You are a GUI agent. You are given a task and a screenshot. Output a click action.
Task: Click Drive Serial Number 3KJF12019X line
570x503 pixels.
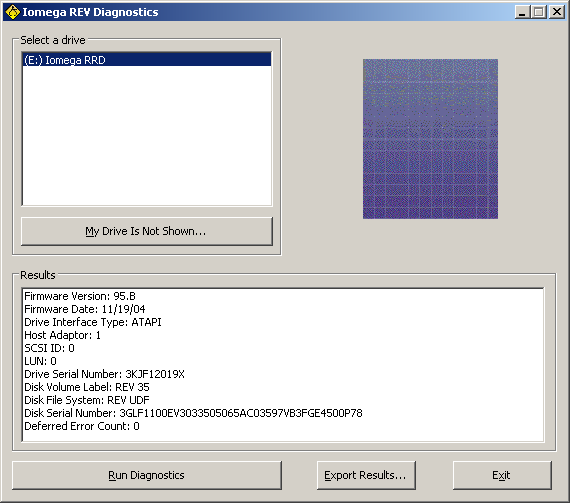104,374
